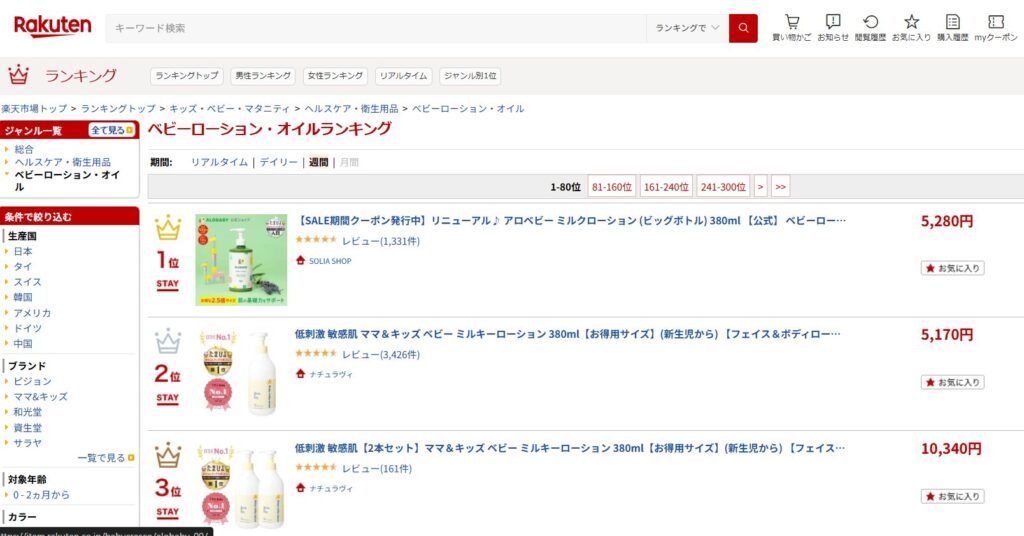Viewport: 1024px width, 536px height.
Task: Filter by brand 和光堂
Action: [x=27, y=412]
